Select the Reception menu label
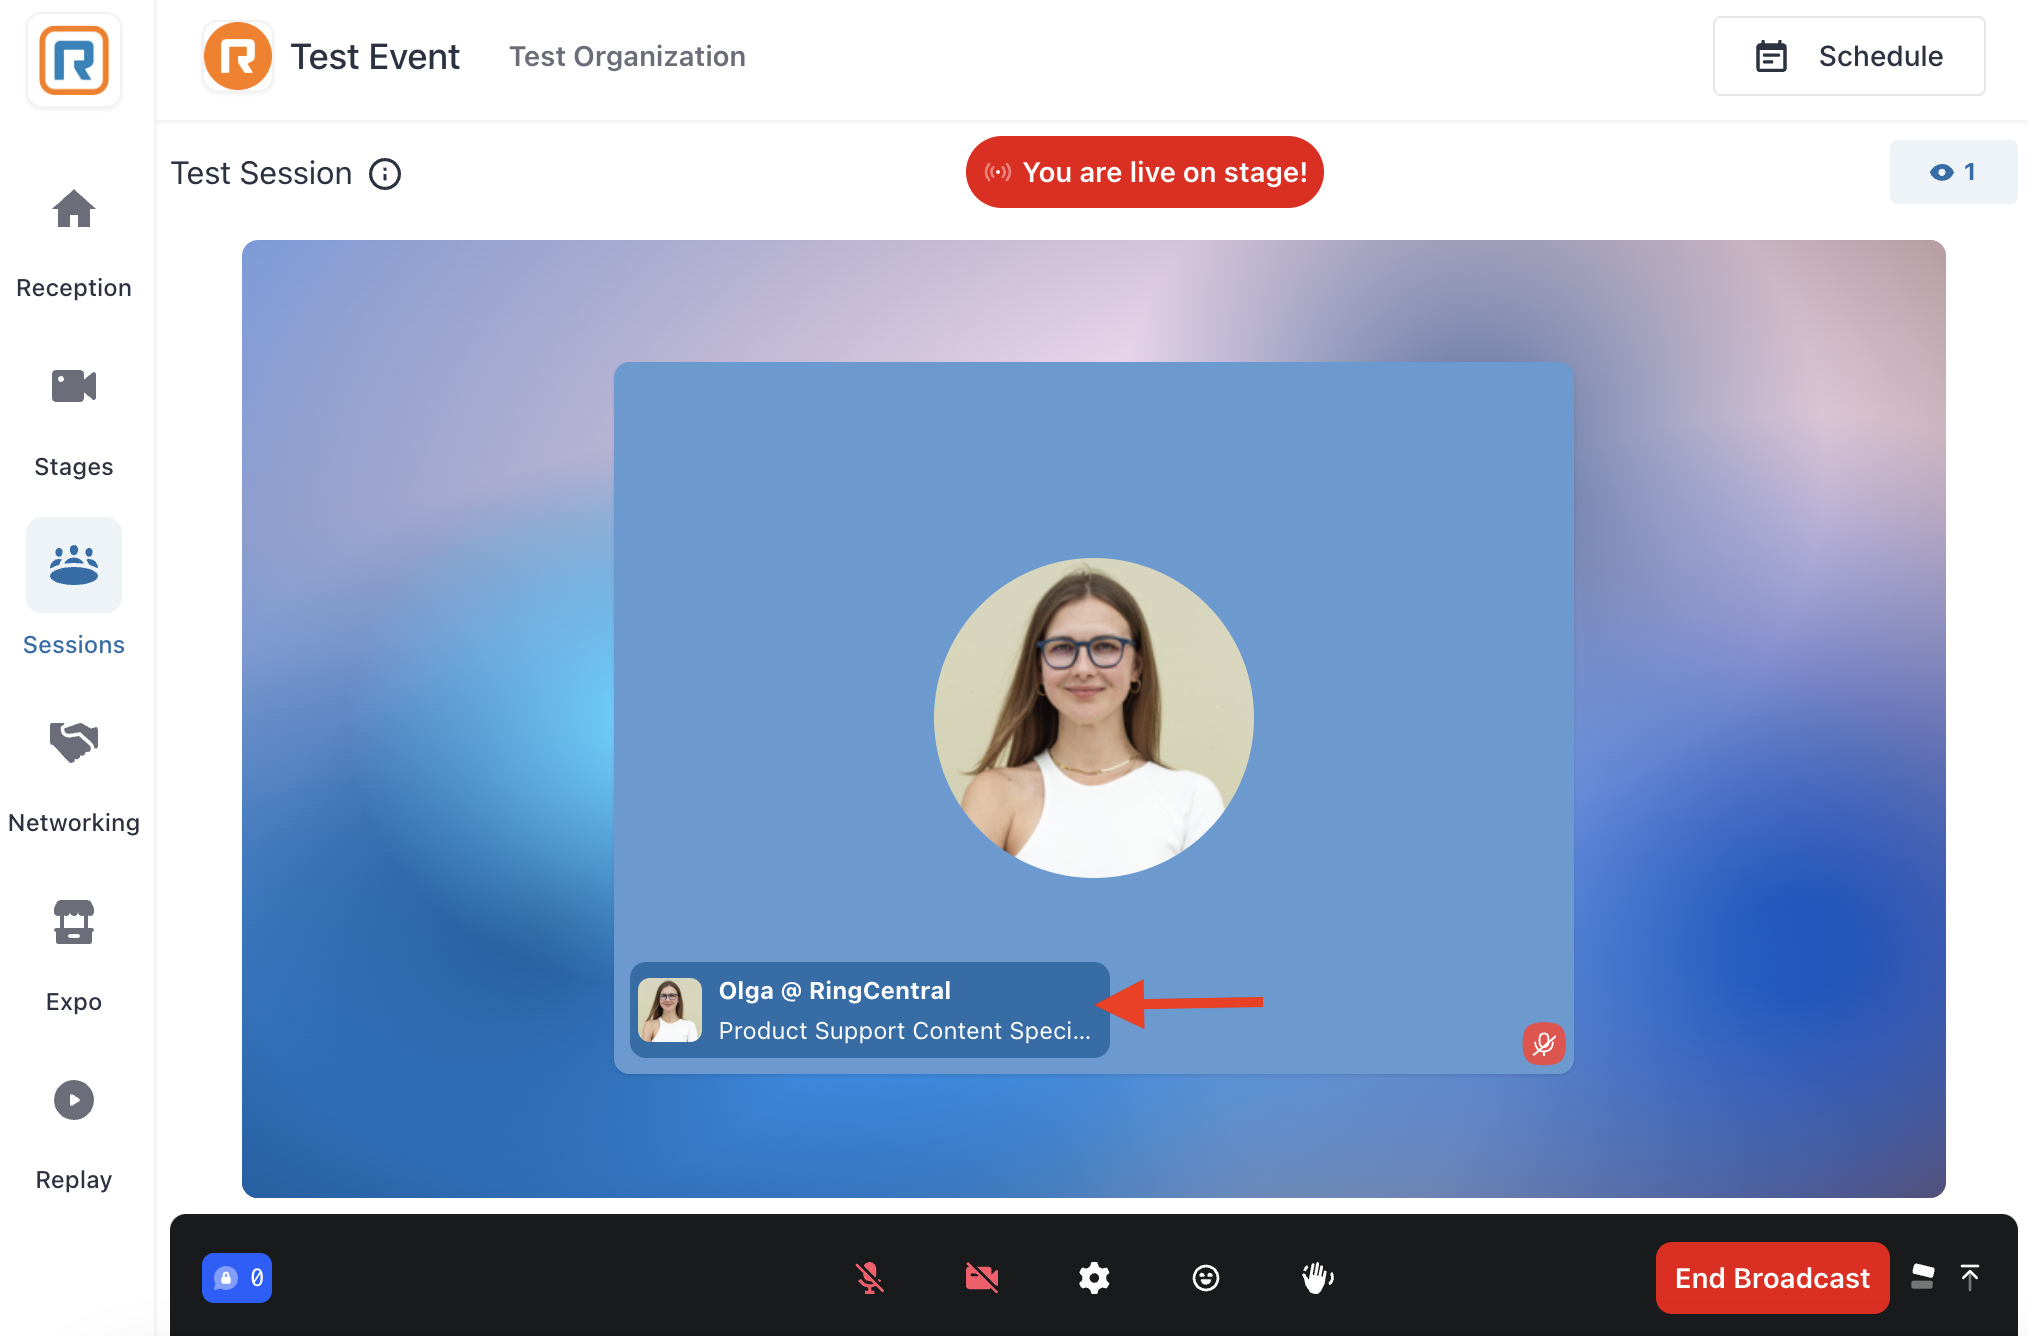2028x1336 pixels. 74,288
